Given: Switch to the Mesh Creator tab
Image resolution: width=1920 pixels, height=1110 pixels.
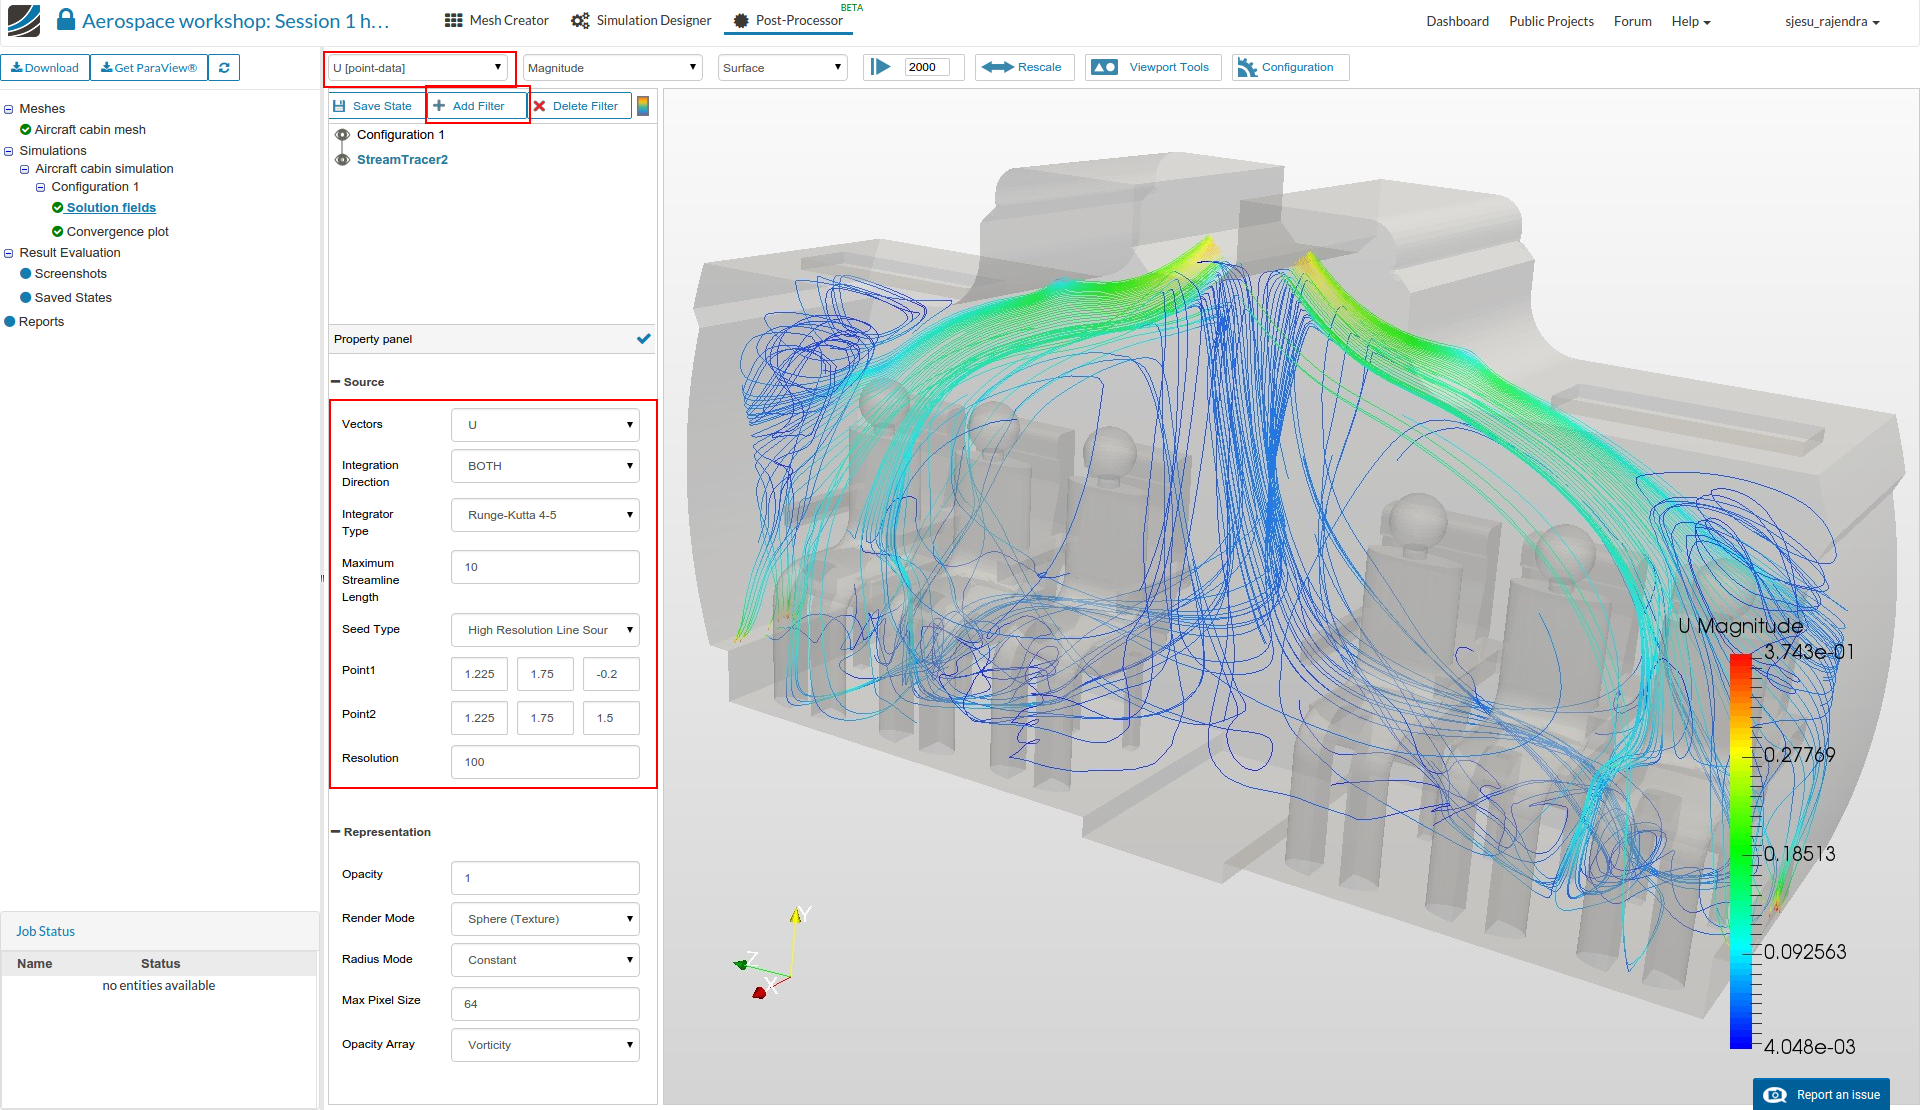Looking at the screenshot, I should coord(497,21).
